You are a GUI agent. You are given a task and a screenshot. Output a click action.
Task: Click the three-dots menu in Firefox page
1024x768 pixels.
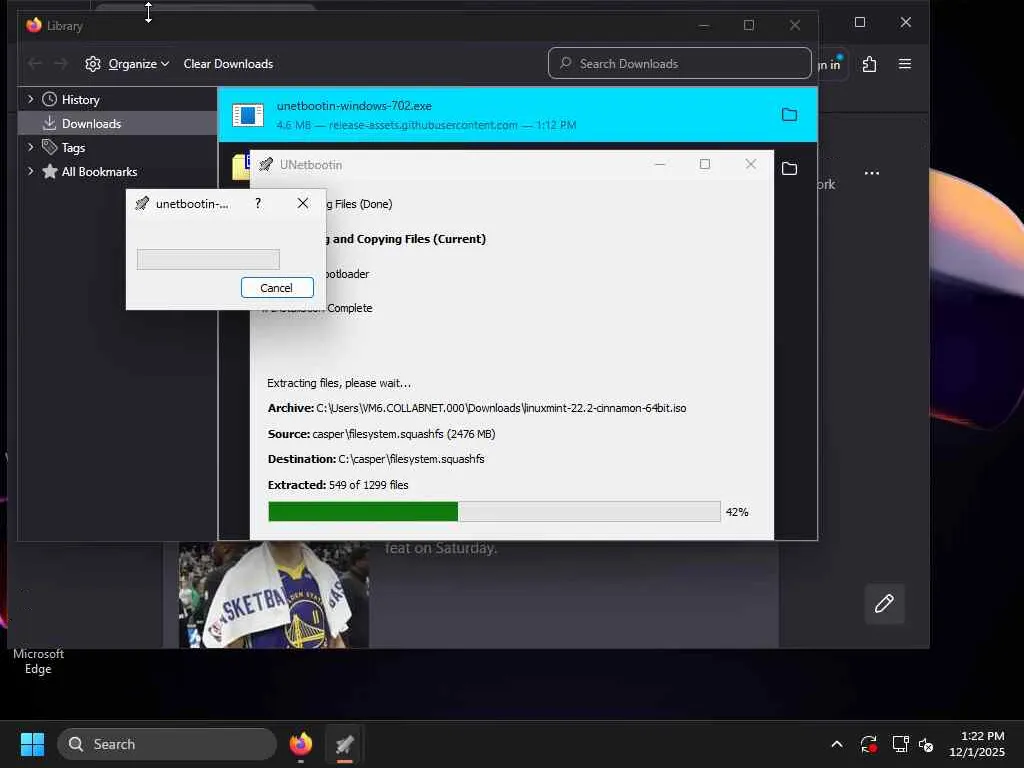point(872,173)
